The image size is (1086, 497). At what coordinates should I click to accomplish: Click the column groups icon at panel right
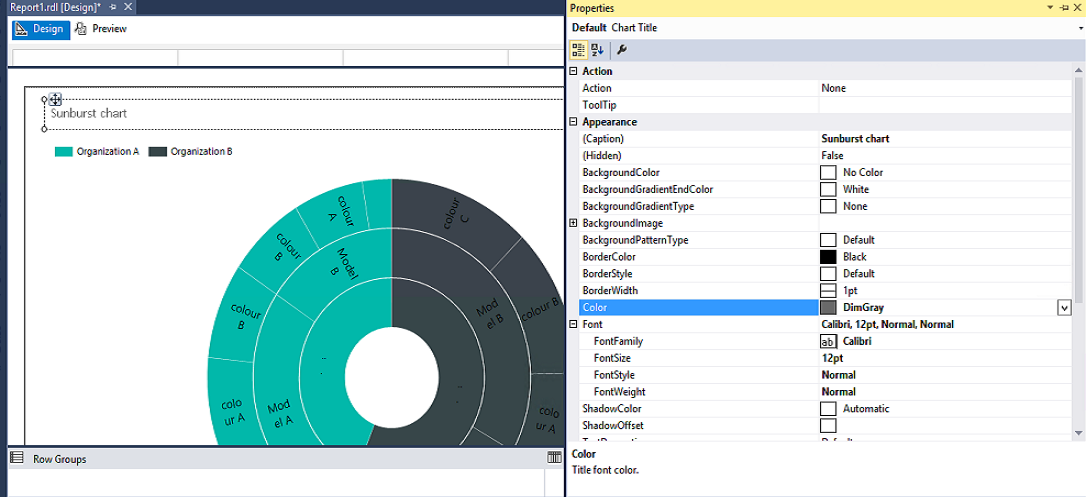pos(554,458)
